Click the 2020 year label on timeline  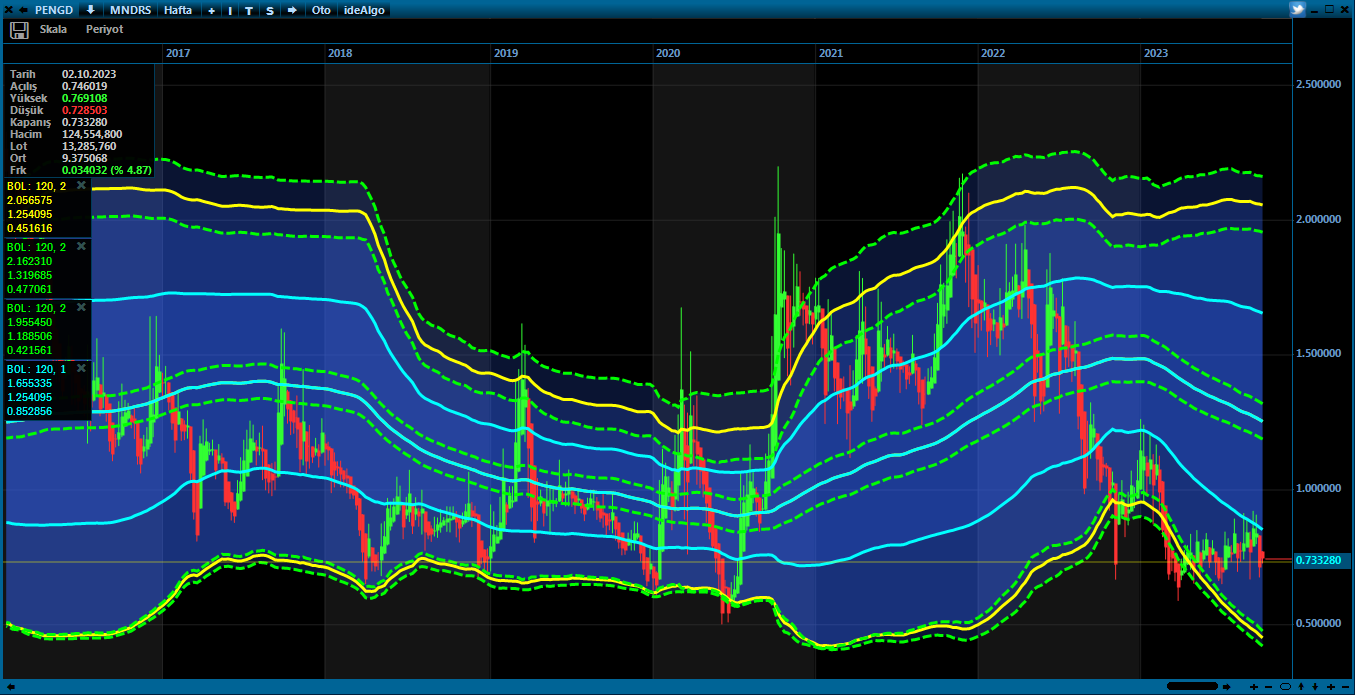[668, 53]
